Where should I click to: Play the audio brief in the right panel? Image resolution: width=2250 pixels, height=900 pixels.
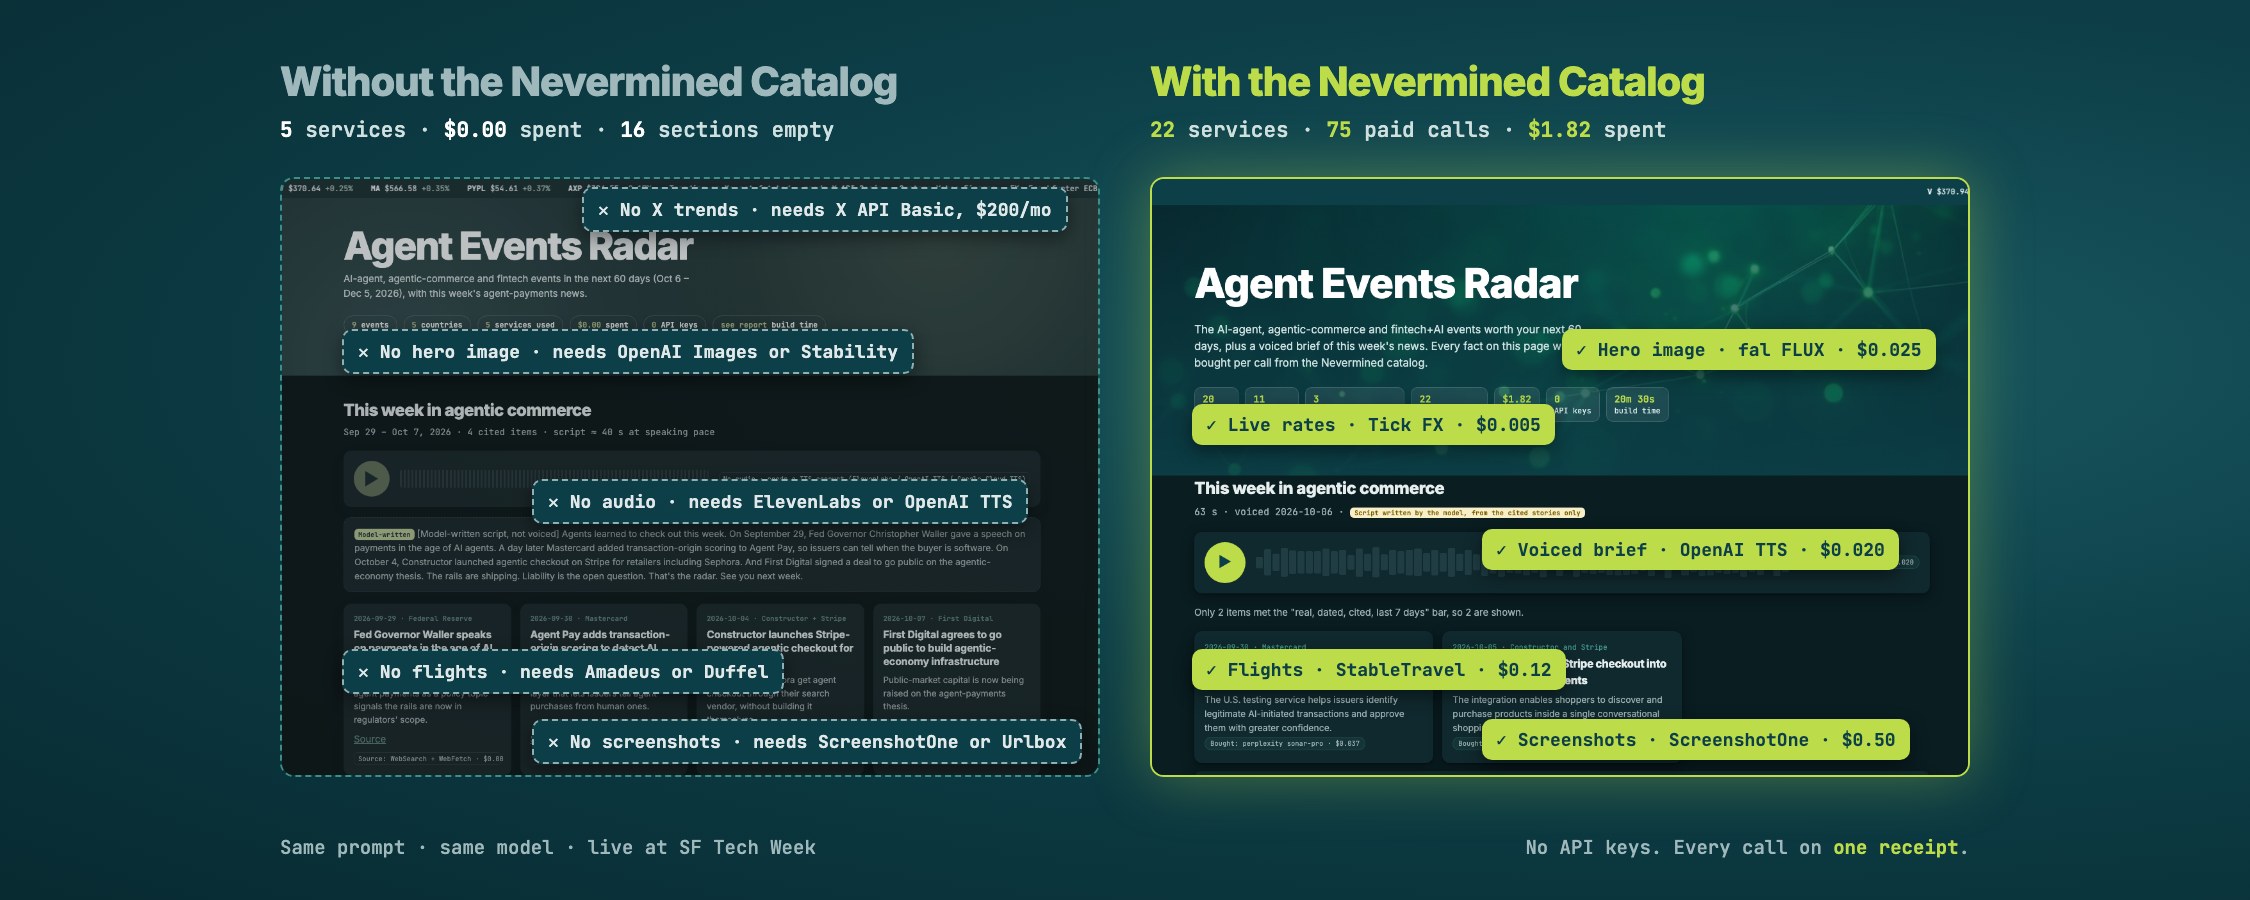(x=1224, y=562)
